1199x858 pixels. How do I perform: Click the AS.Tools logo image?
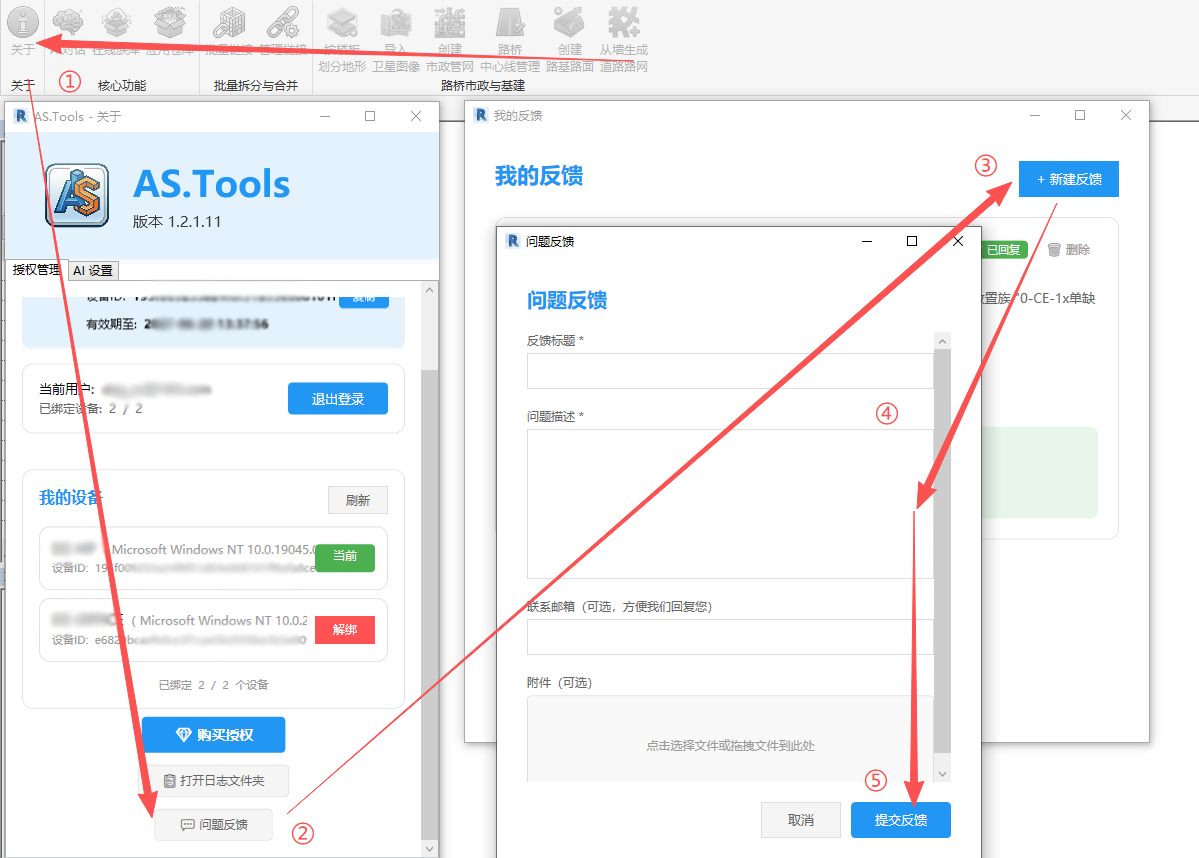point(77,195)
